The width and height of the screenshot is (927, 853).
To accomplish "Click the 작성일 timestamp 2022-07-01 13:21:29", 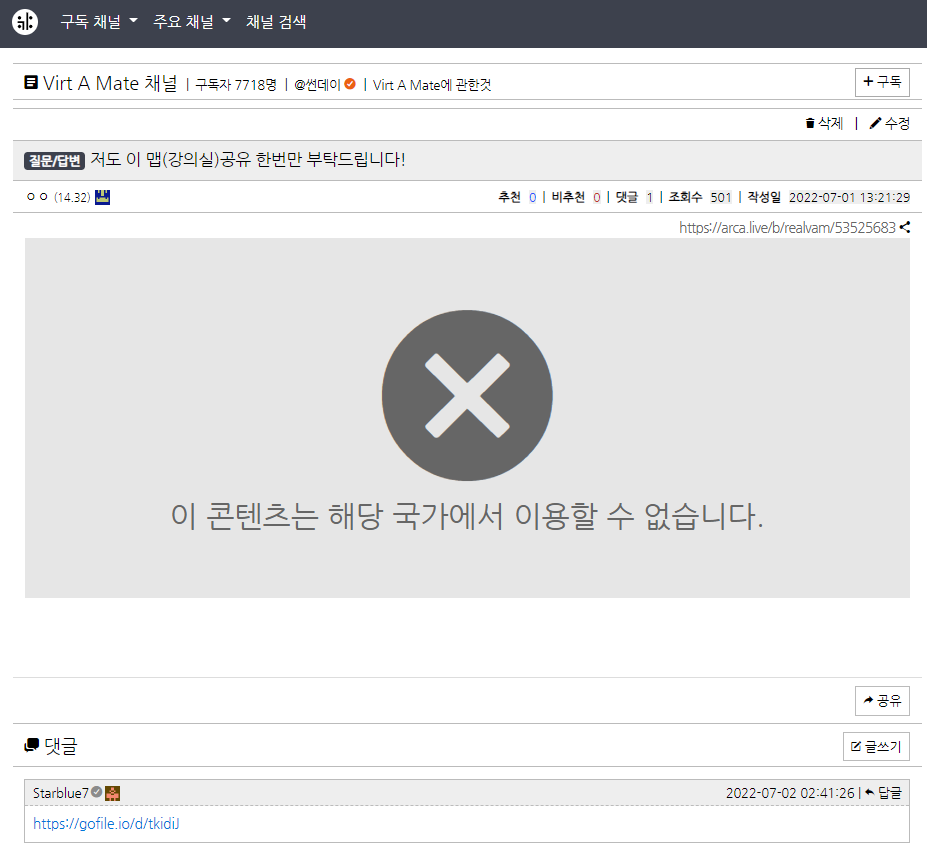I will pyautogui.click(x=849, y=197).
